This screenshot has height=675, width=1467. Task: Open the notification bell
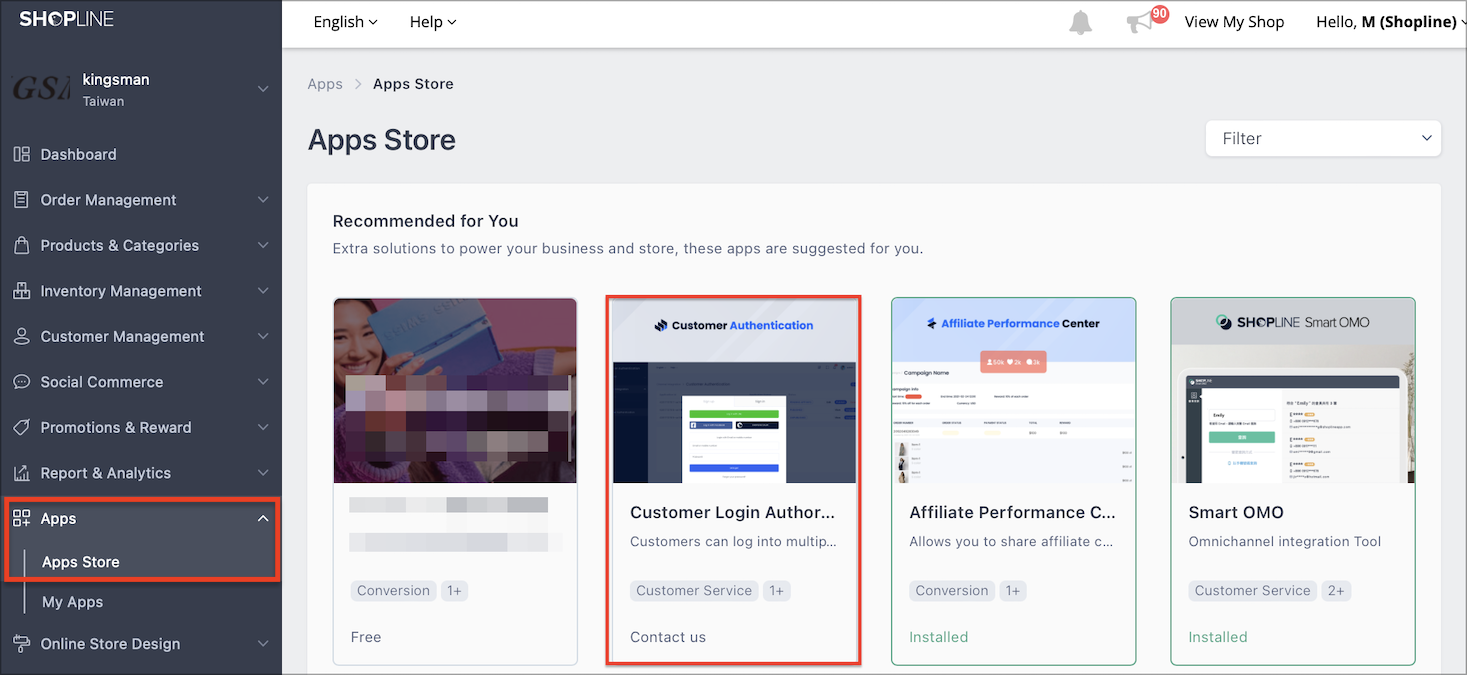click(x=1081, y=23)
